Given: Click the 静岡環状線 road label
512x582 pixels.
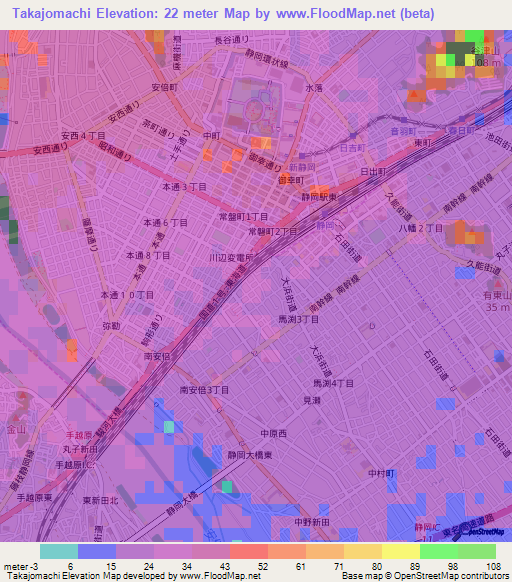Looking at the screenshot, I should pos(267,58).
